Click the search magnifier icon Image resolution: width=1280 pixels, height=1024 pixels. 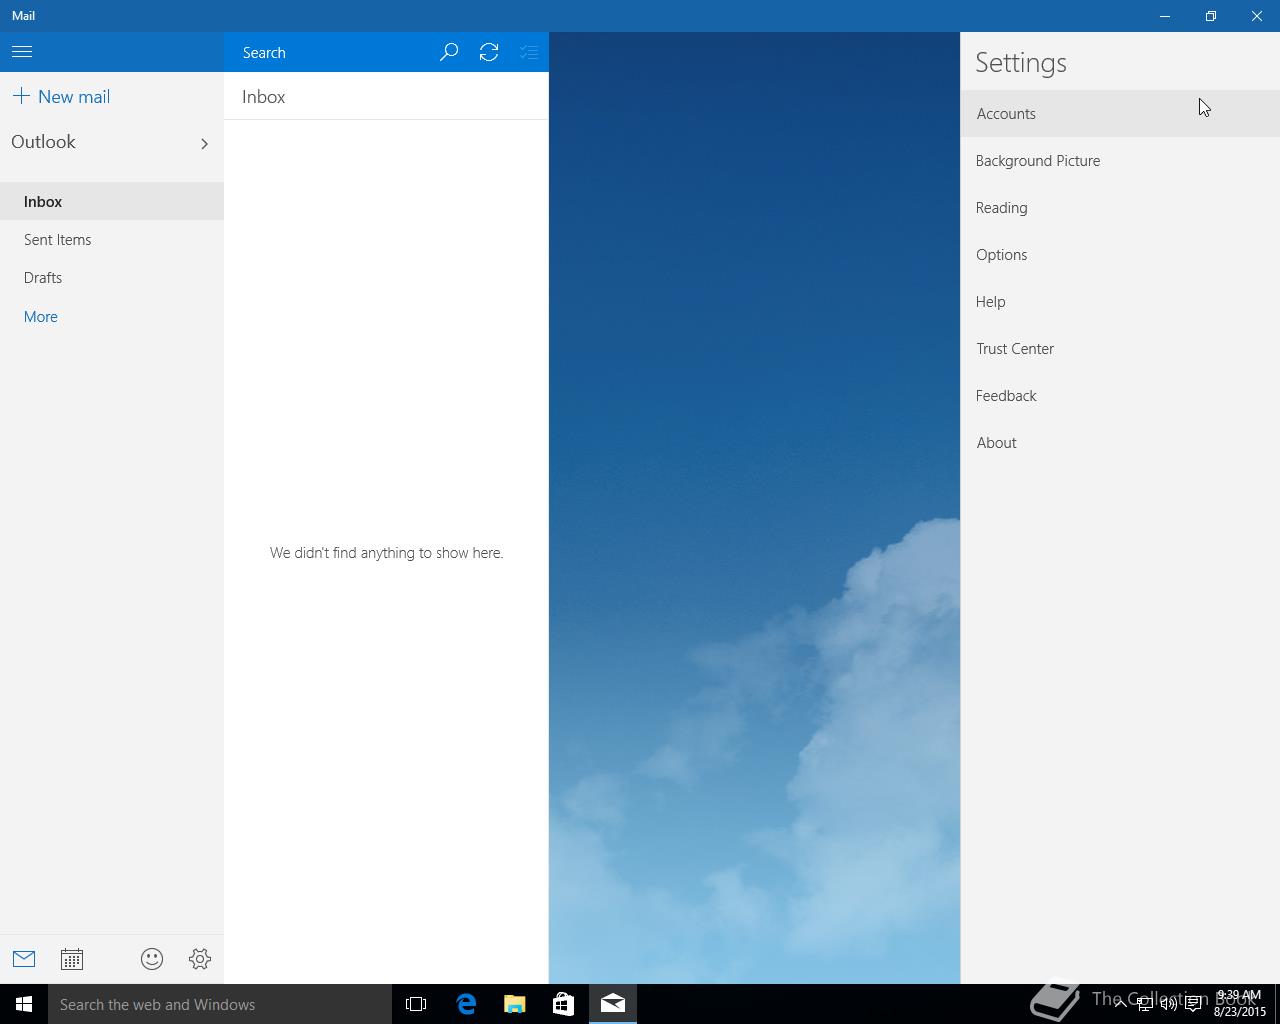449,52
